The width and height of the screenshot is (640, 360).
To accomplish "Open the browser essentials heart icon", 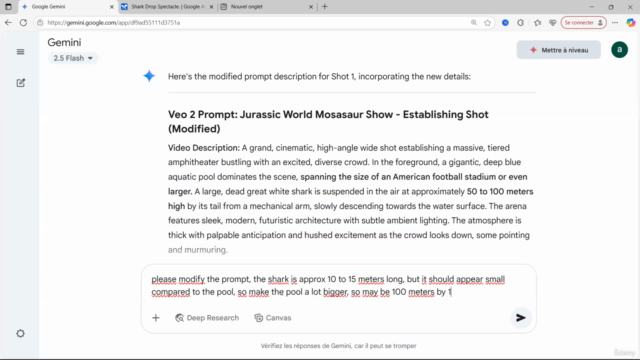I will [552, 22].
